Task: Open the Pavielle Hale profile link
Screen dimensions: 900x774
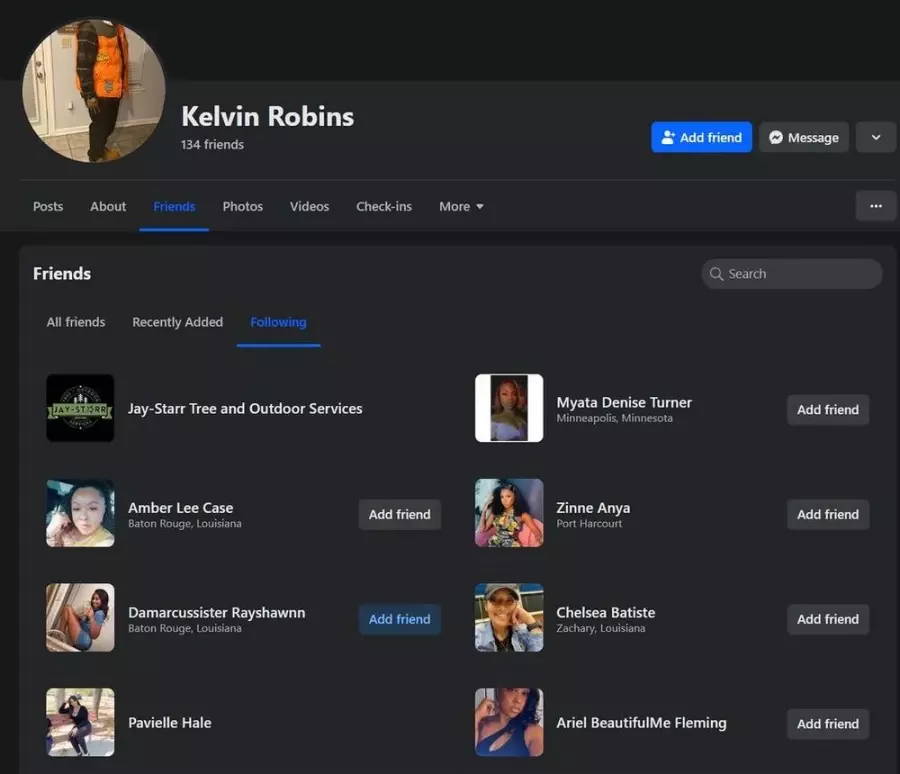Action: click(x=169, y=723)
